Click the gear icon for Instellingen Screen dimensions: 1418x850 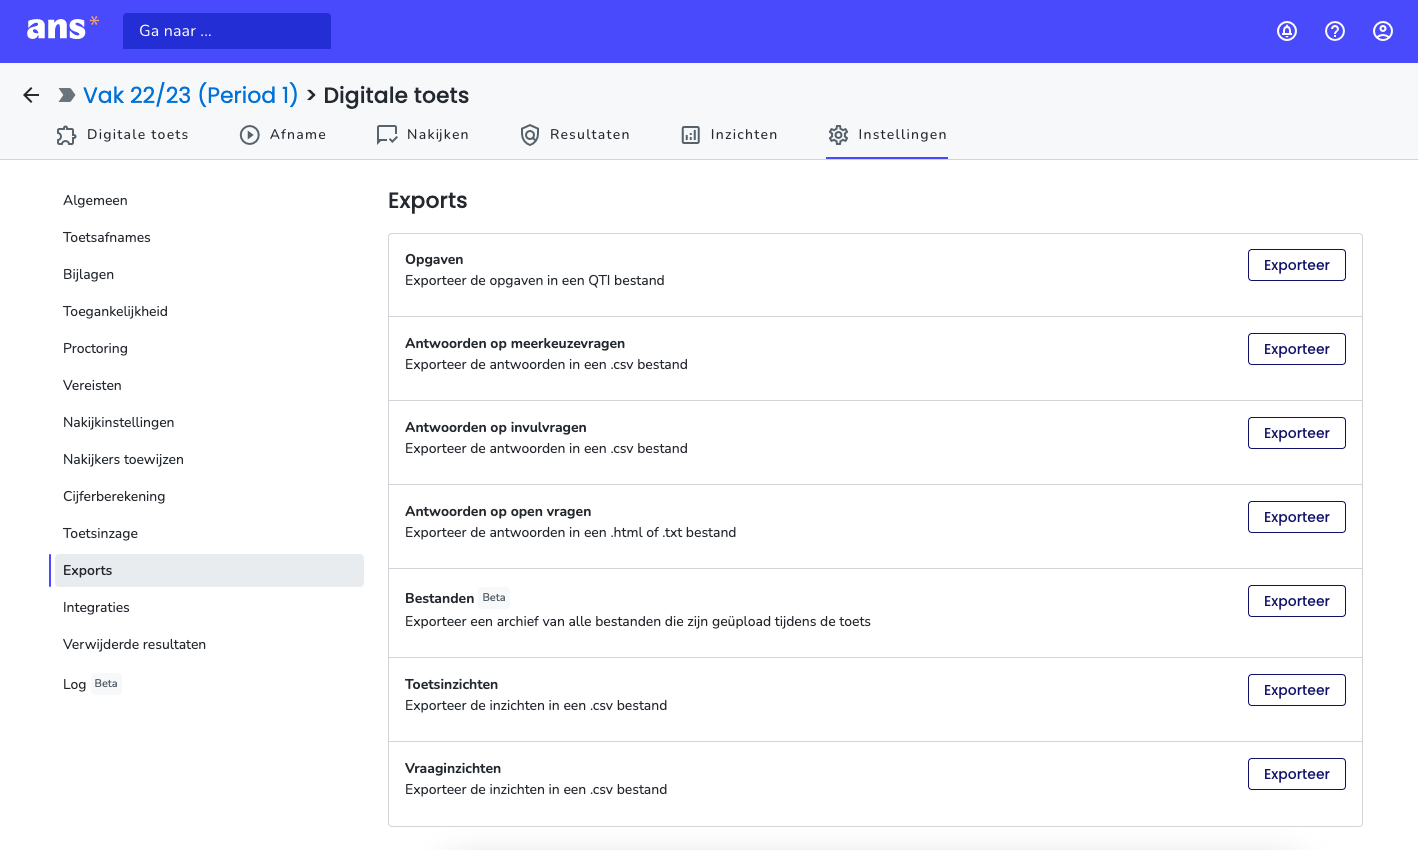(838, 135)
